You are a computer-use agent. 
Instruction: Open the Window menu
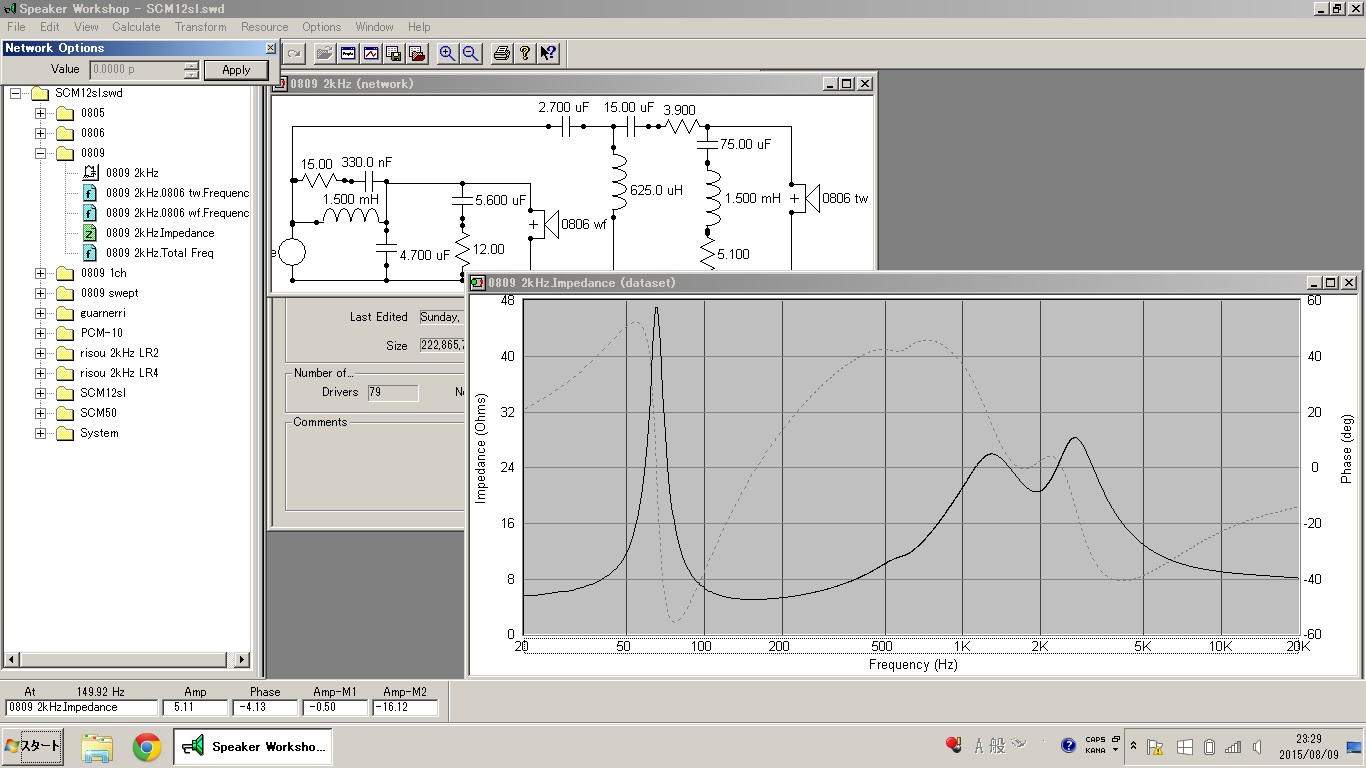[374, 27]
